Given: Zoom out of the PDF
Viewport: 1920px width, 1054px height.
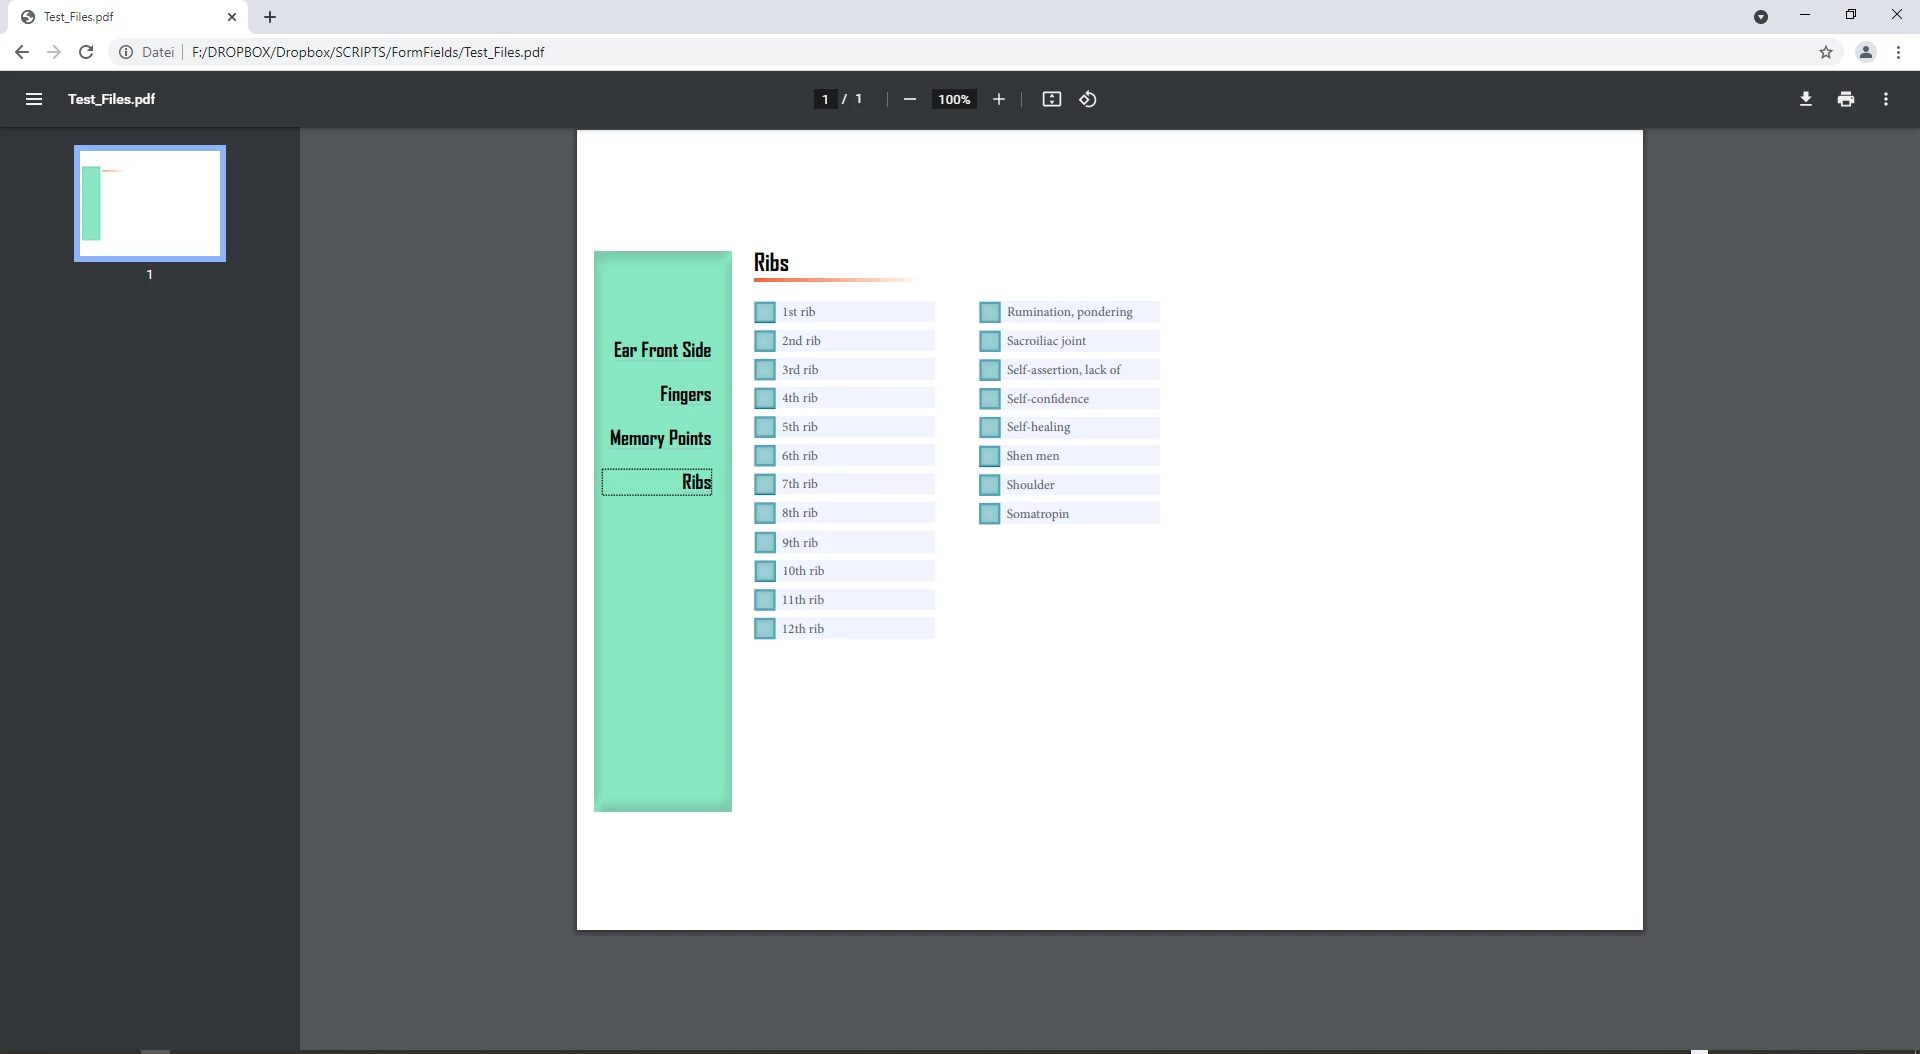Looking at the screenshot, I should pos(910,99).
